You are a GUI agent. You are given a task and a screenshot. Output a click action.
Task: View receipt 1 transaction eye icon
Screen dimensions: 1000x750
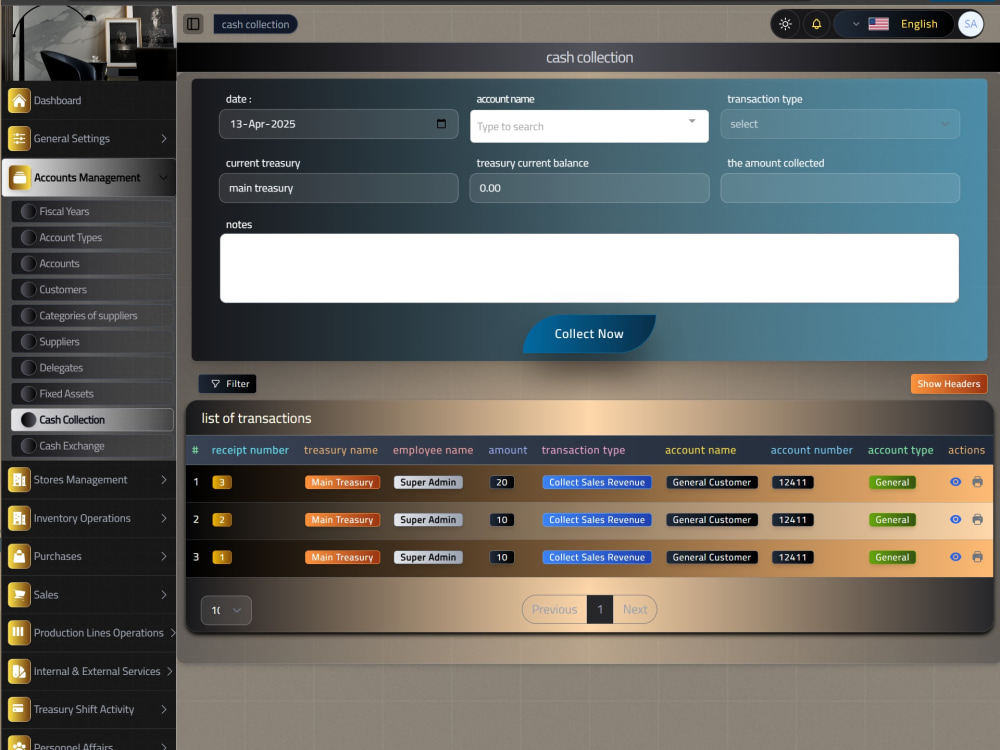[x=955, y=557]
